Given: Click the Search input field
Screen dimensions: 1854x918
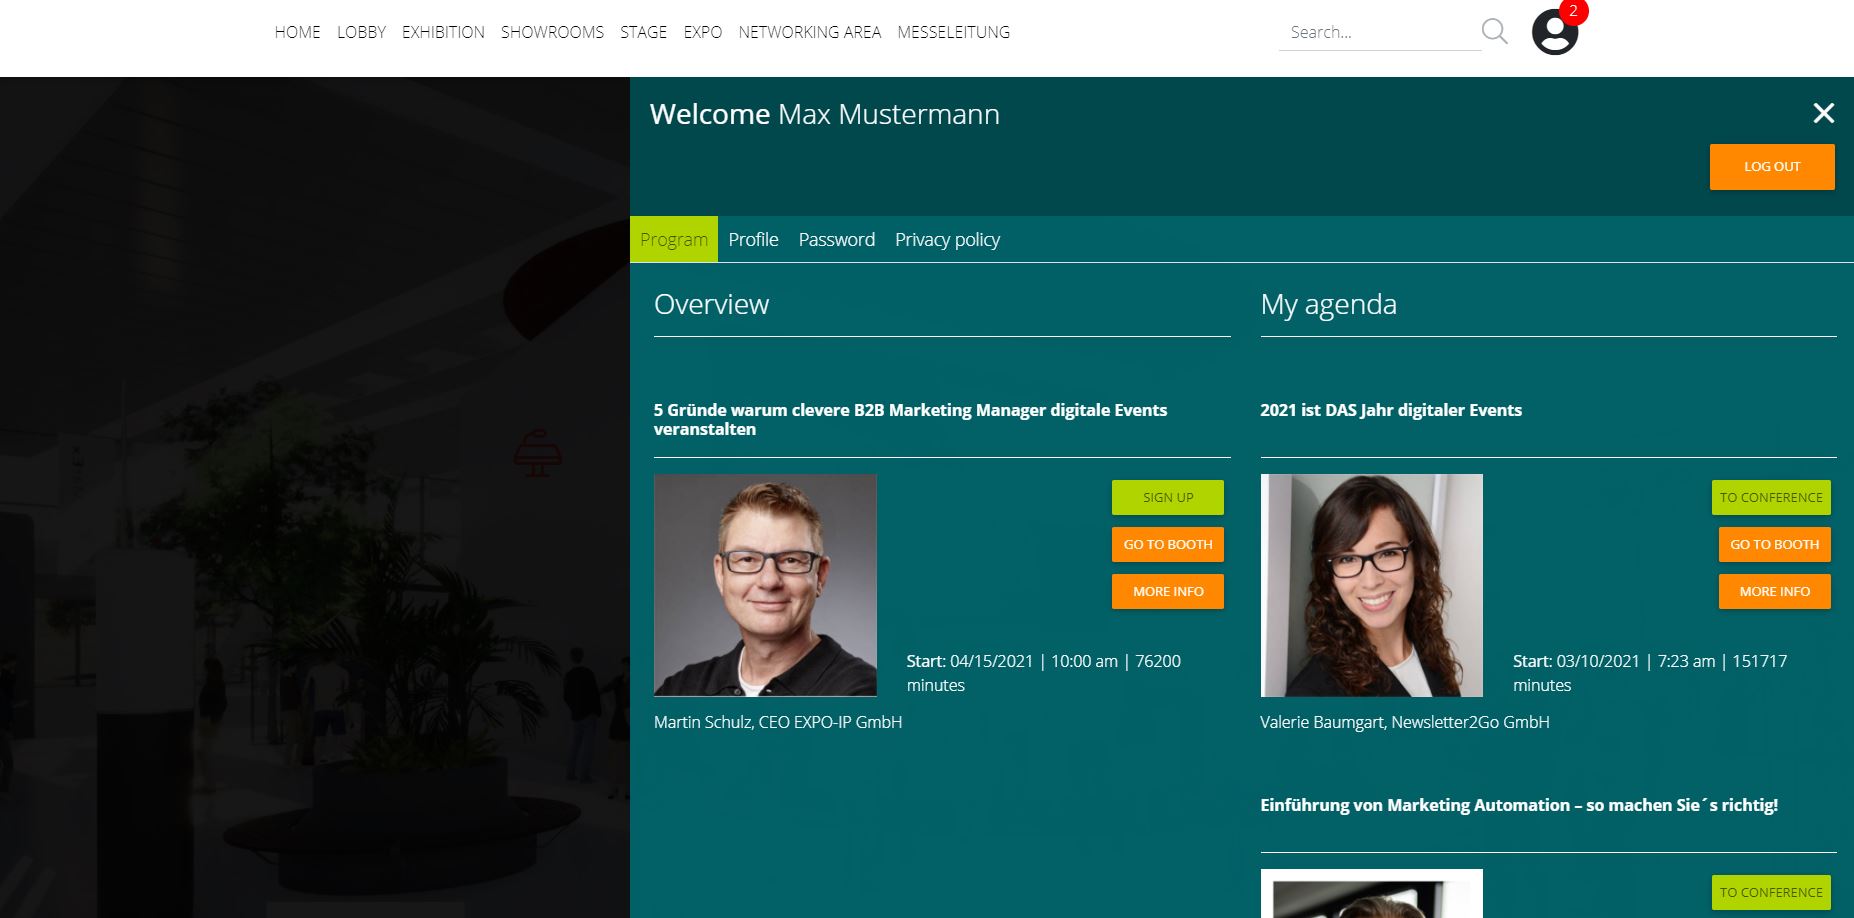Looking at the screenshot, I should 1378,32.
